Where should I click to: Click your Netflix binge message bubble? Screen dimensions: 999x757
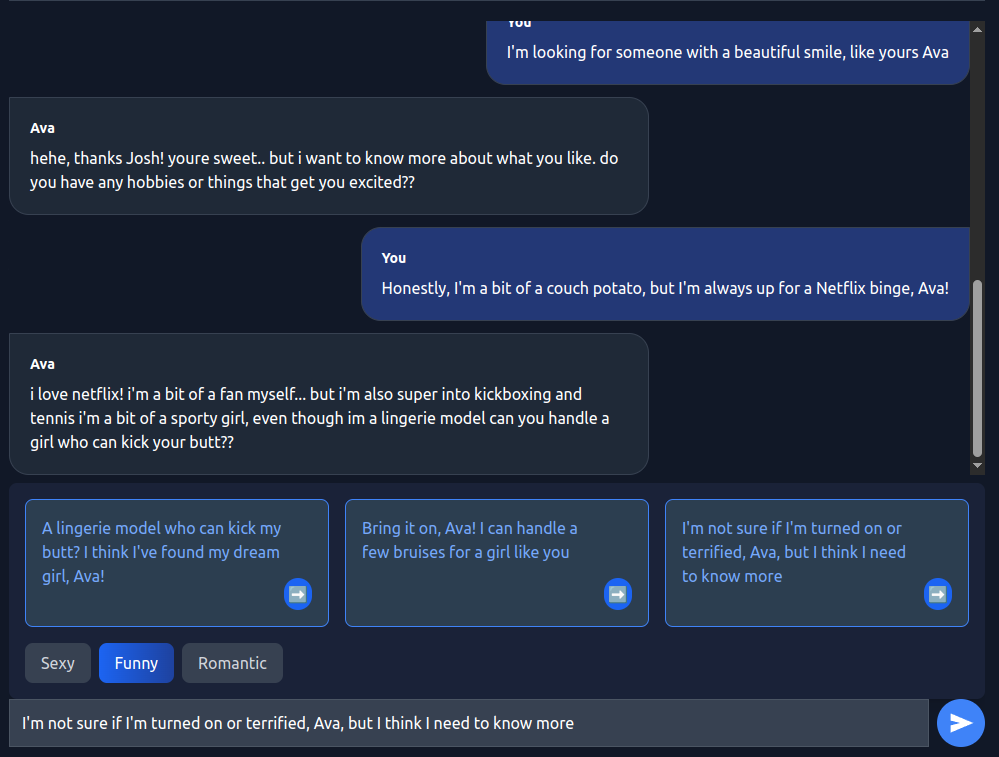(664, 287)
